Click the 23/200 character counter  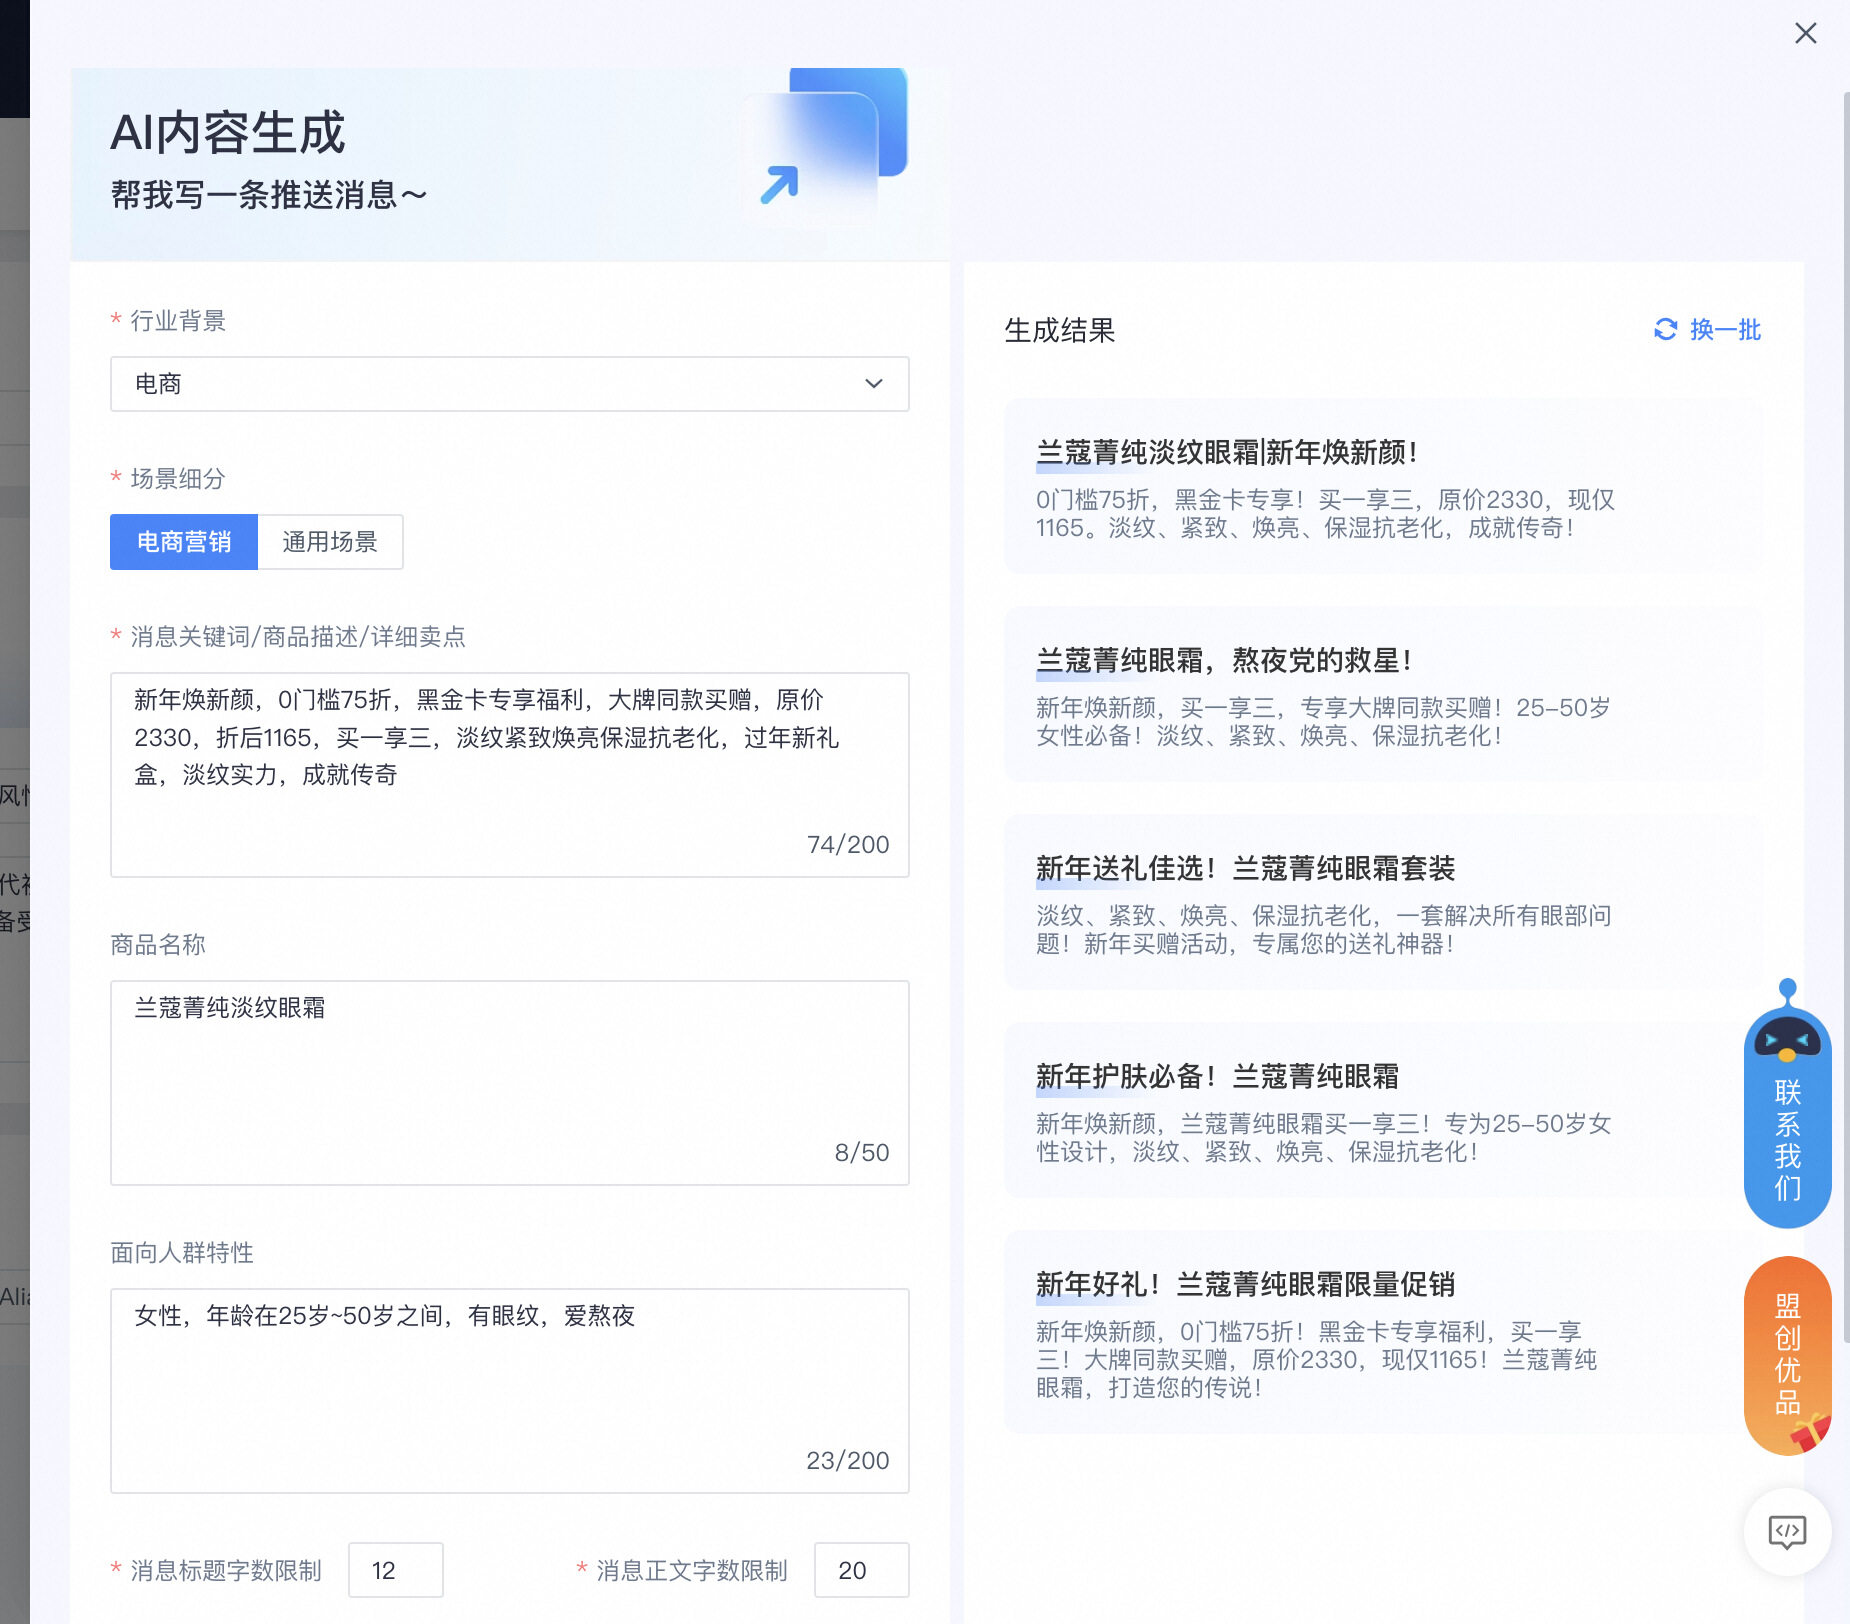pos(848,1461)
